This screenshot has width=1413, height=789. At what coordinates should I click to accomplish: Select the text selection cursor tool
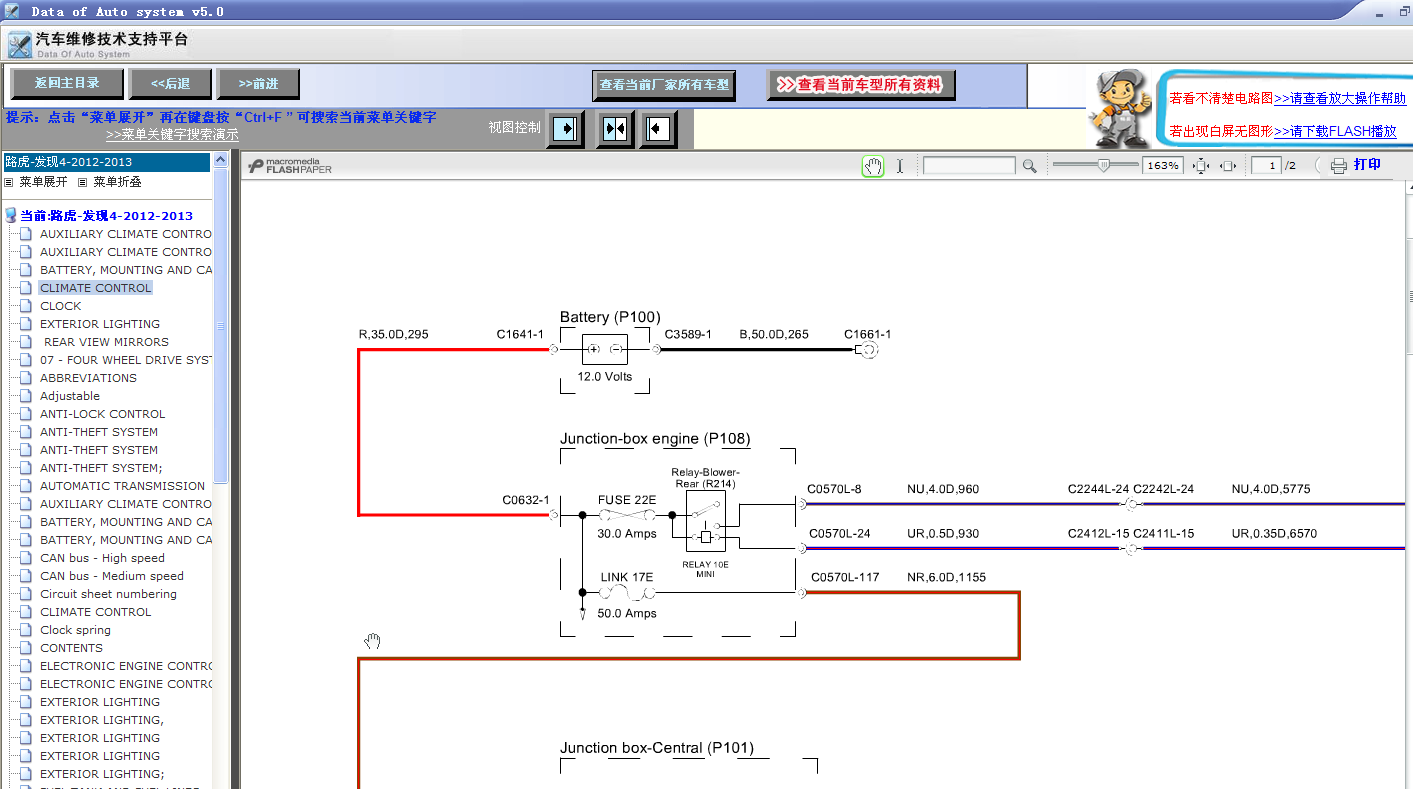point(899,166)
